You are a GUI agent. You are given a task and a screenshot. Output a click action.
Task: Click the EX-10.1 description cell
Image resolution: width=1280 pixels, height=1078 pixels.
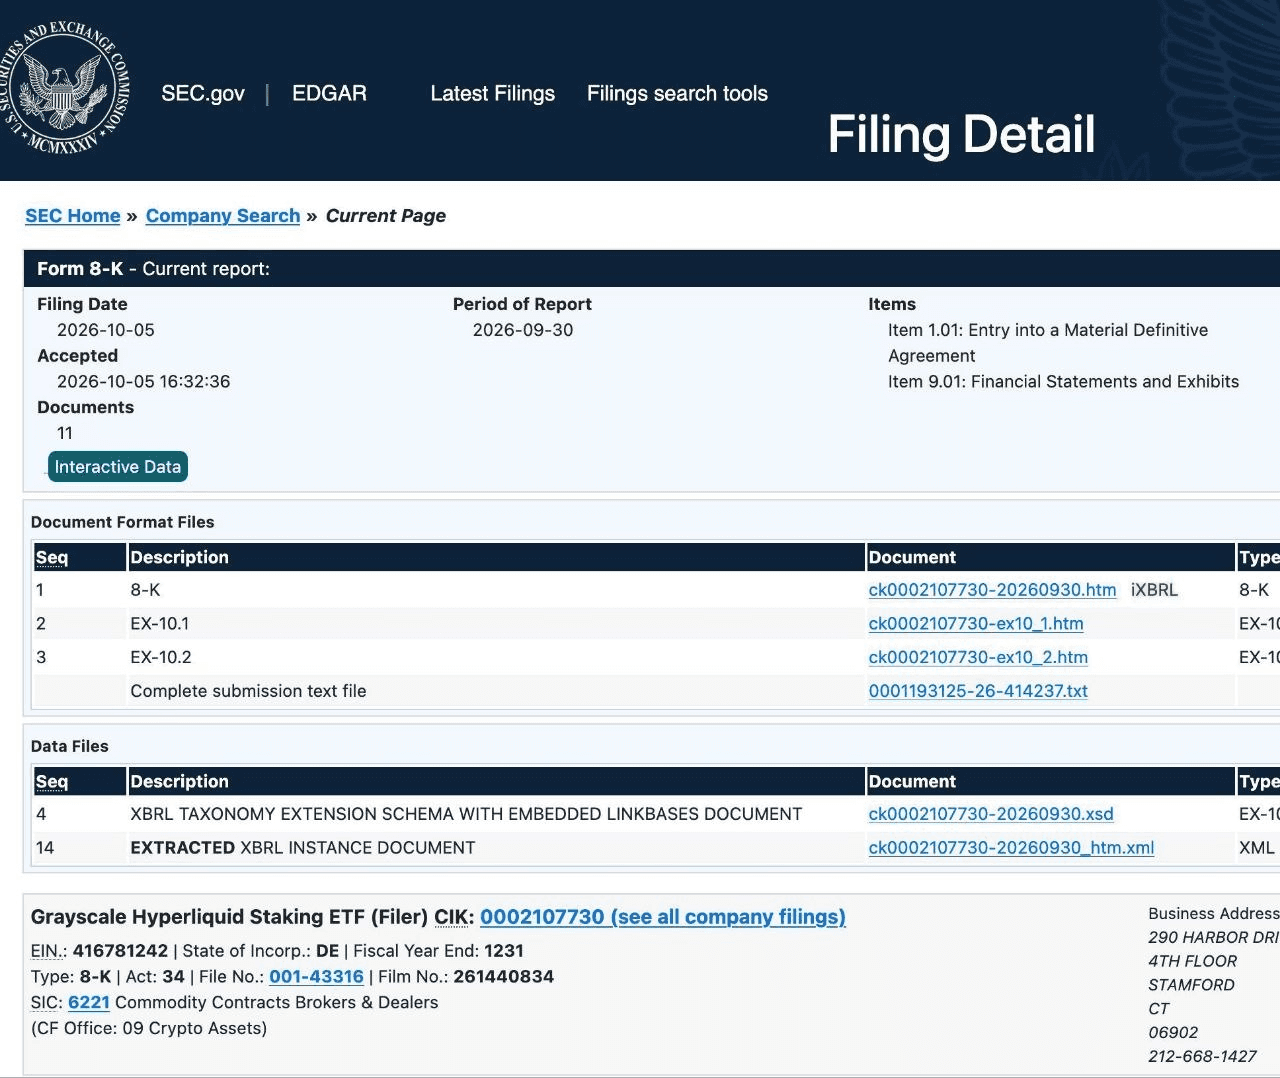point(160,624)
